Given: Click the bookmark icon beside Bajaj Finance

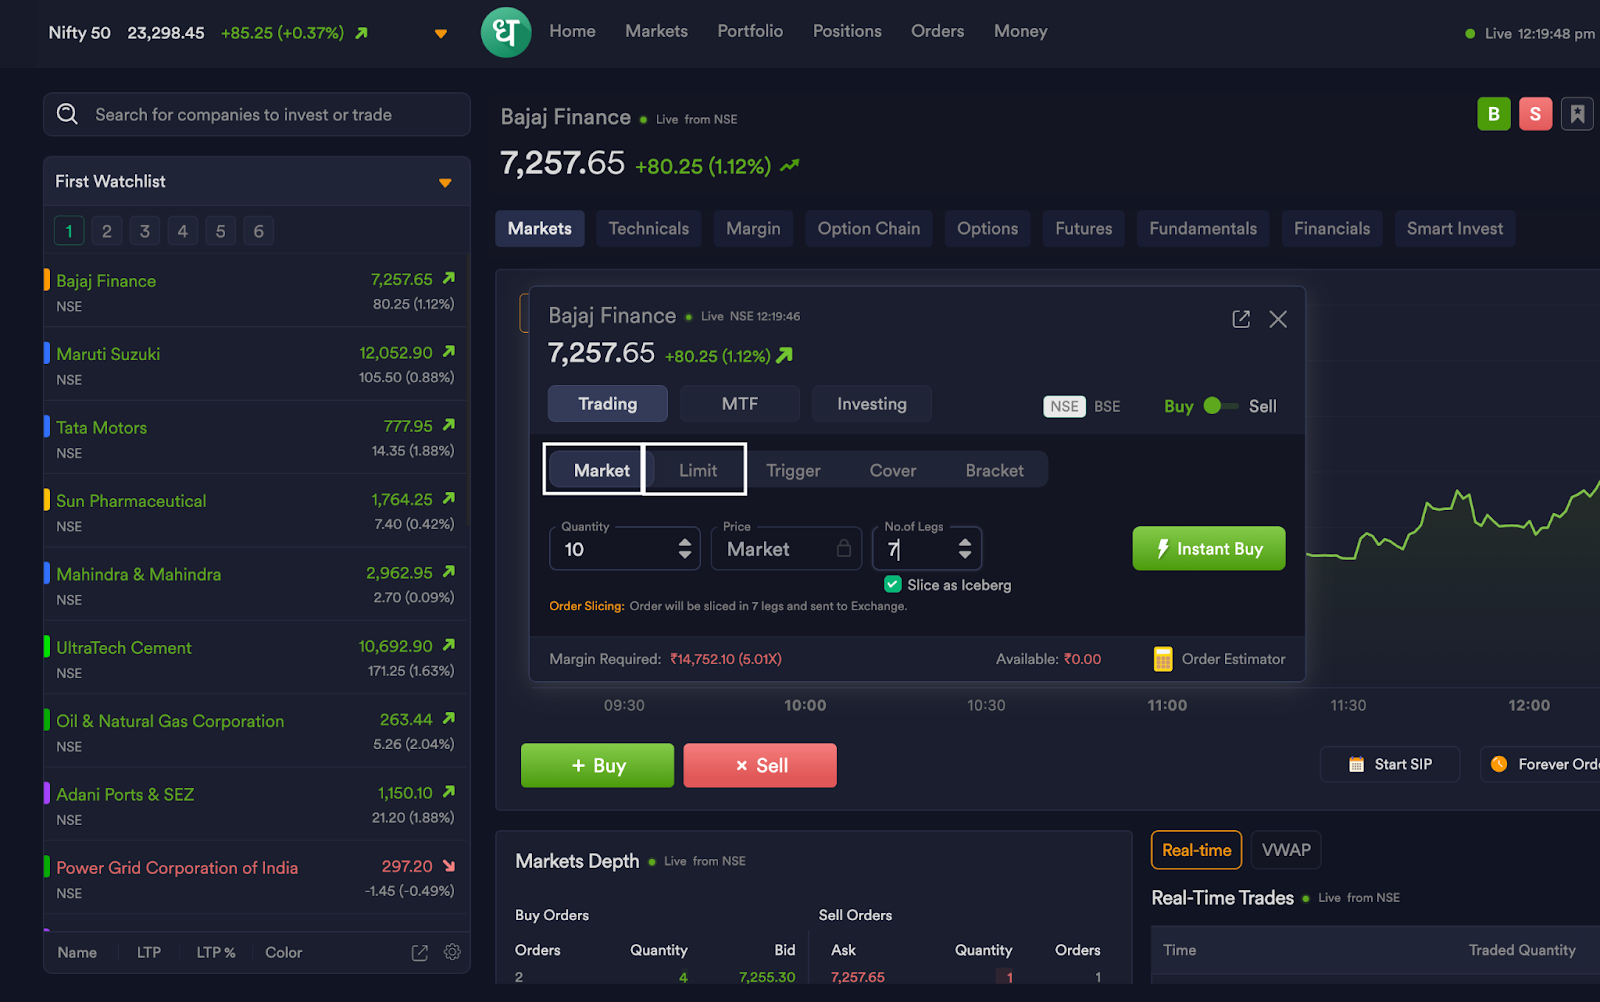Looking at the screenshot, I should pyautogui.click(x=1577, y=114).
